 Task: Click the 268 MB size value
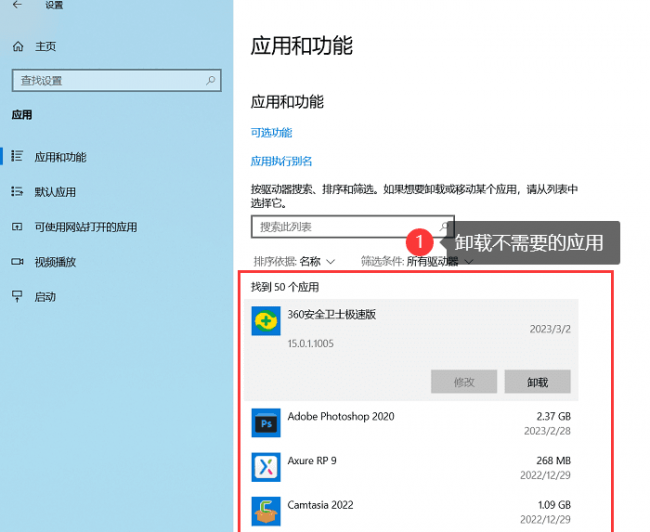tap(553, 461)
